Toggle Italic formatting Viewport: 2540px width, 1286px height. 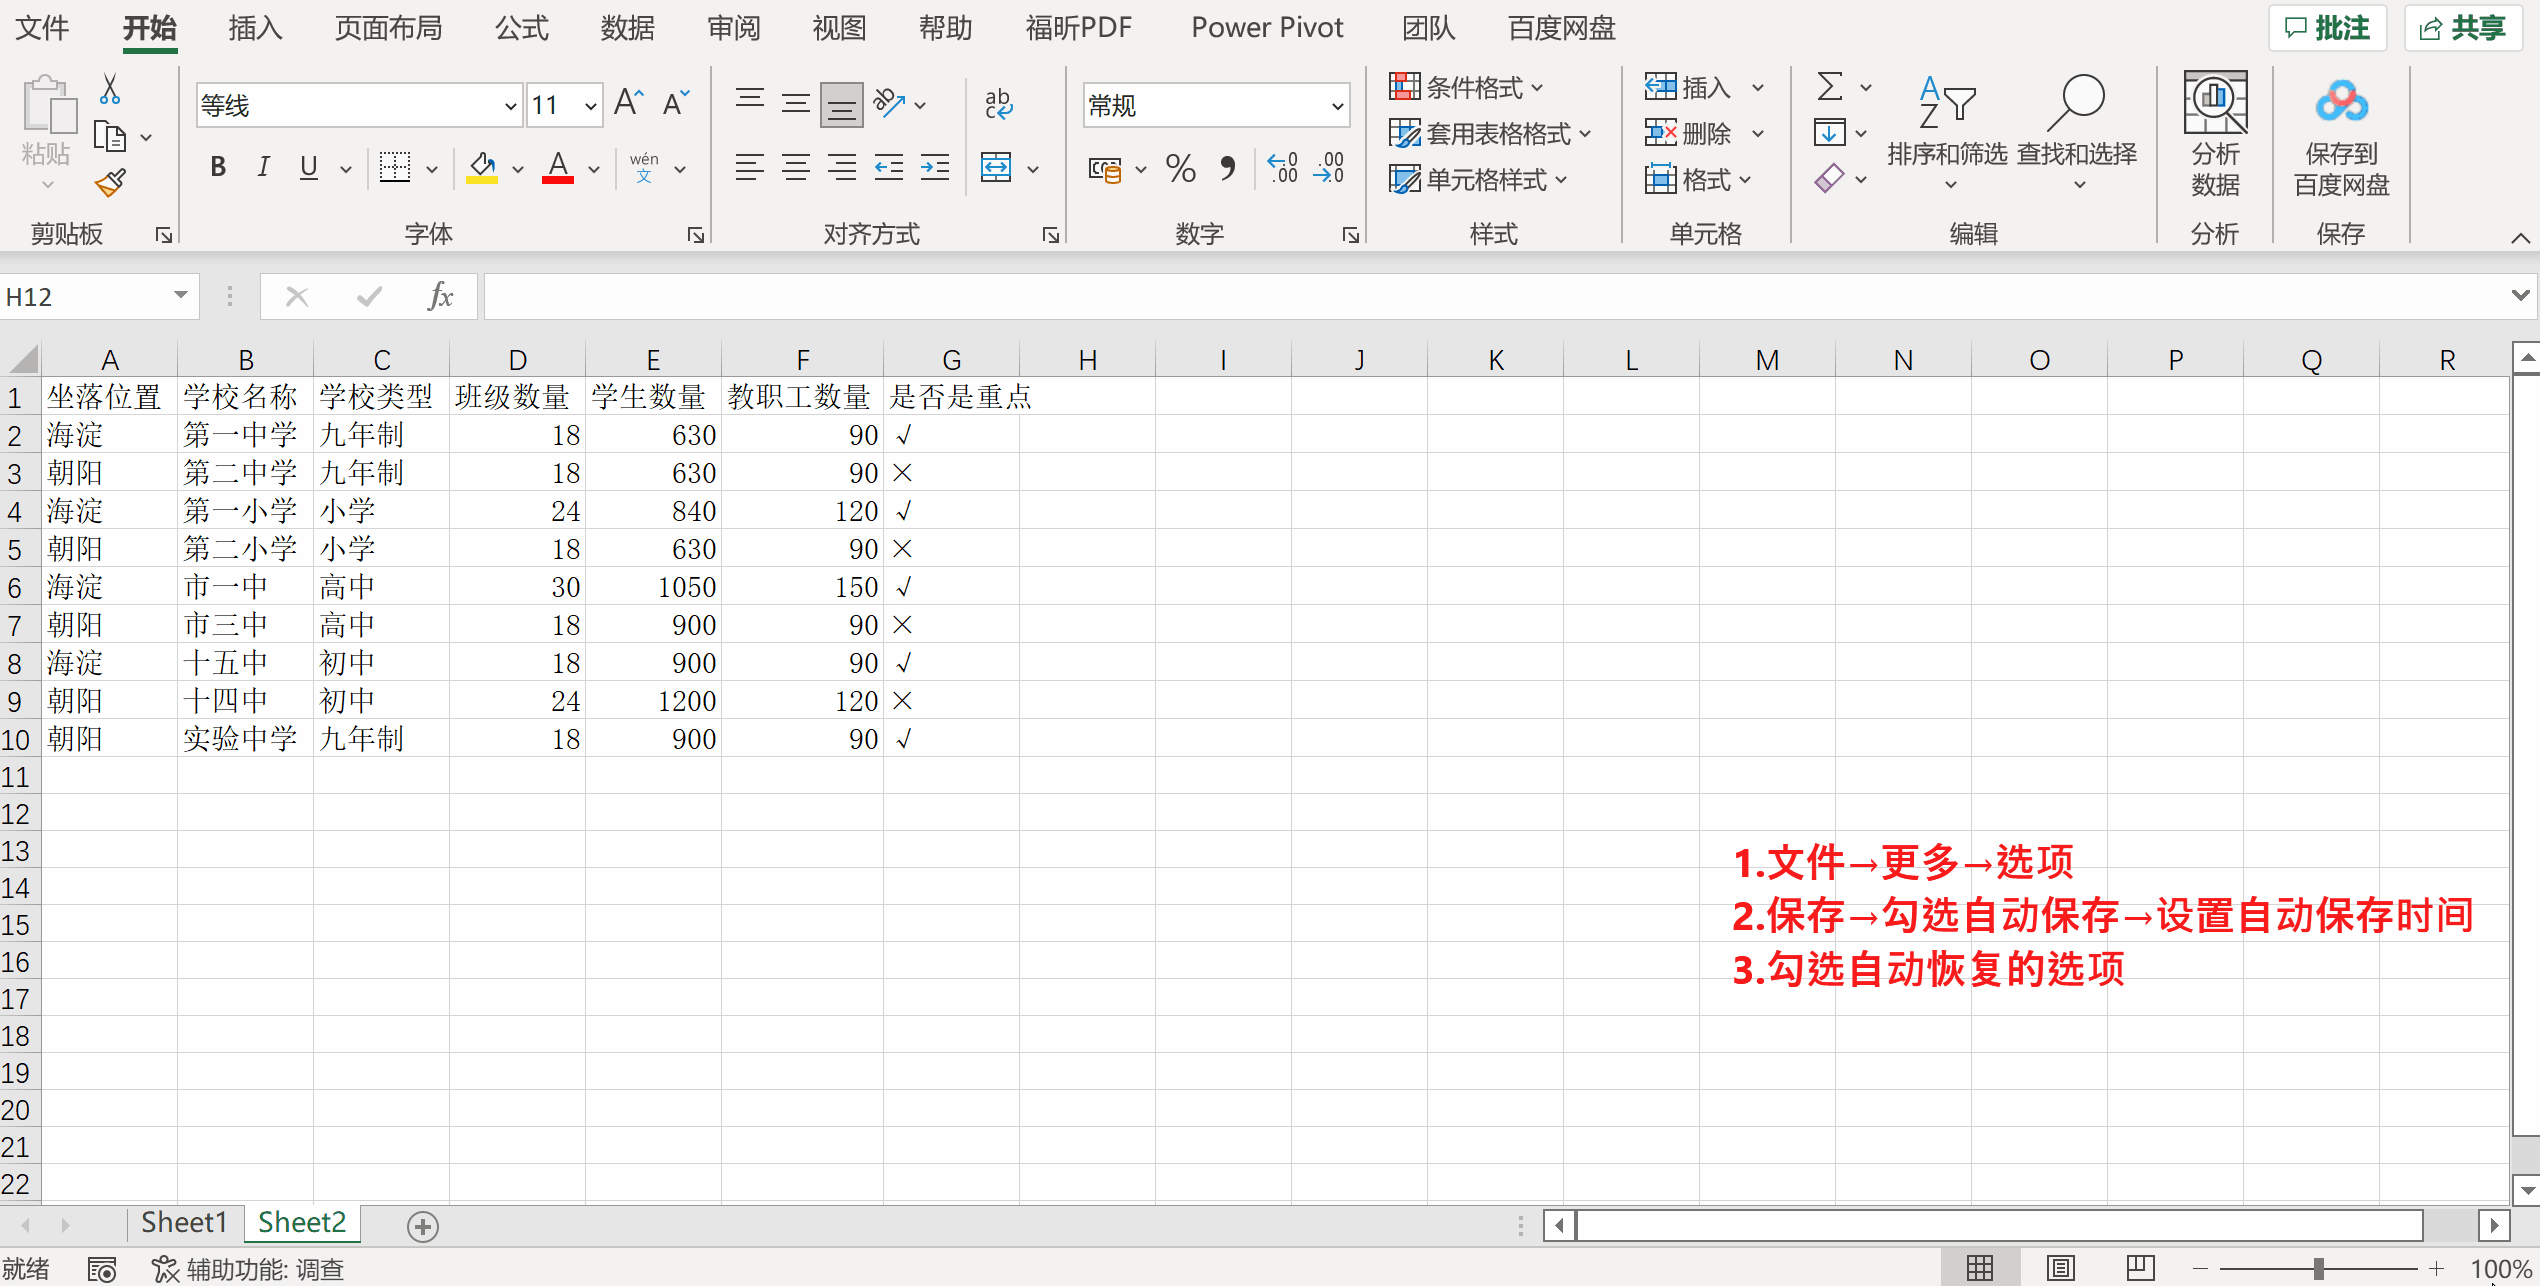263,168
